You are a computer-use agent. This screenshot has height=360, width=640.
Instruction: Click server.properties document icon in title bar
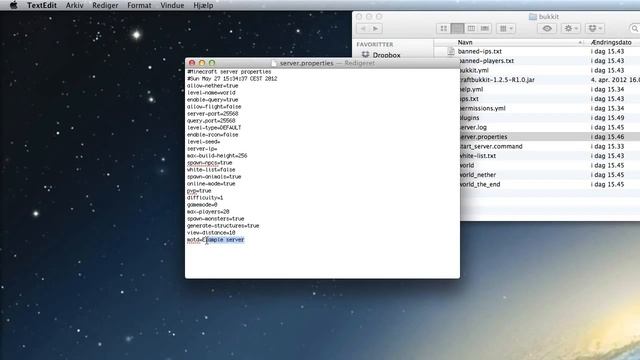click(274, 63)
